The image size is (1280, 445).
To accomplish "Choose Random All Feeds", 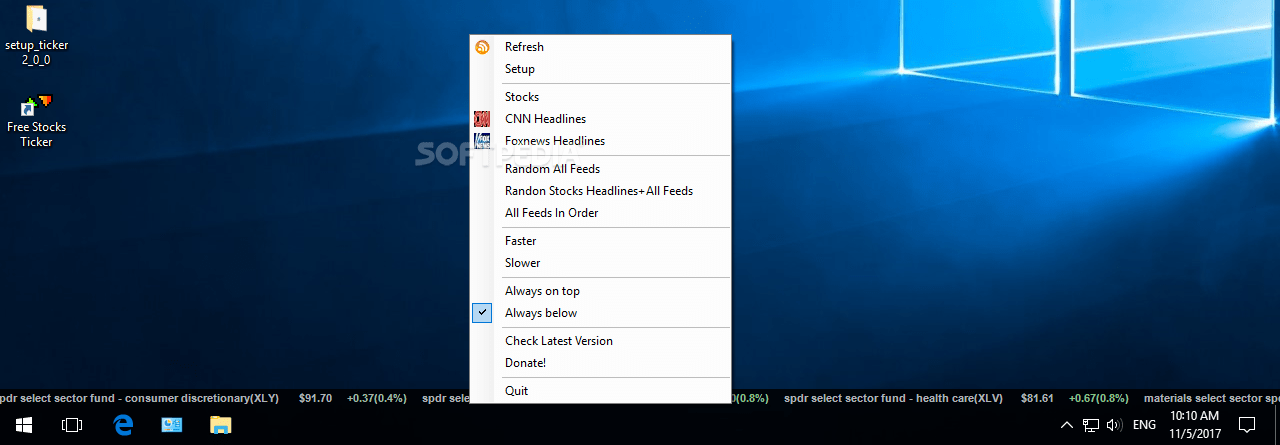I will pyautogui.click(x=600, y=169).
